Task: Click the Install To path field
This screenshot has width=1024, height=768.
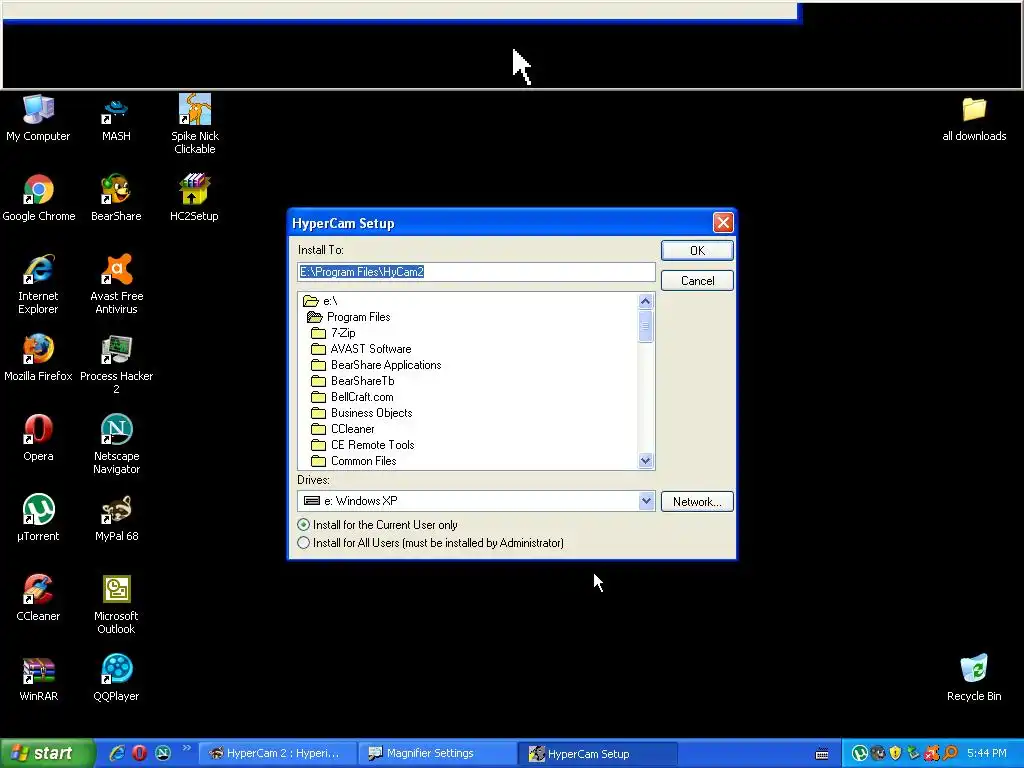Action: (476, 272)
